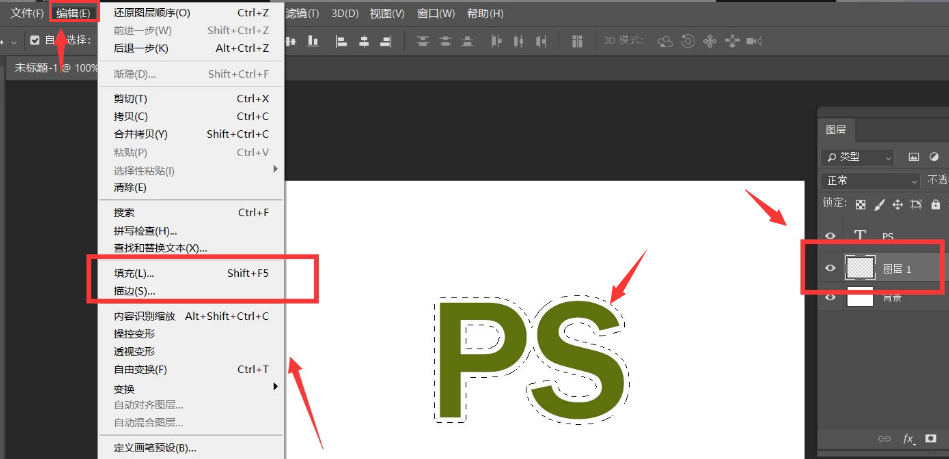
Task: Select the 图层 1 layer thumbnail
Action: click(860, 268)
